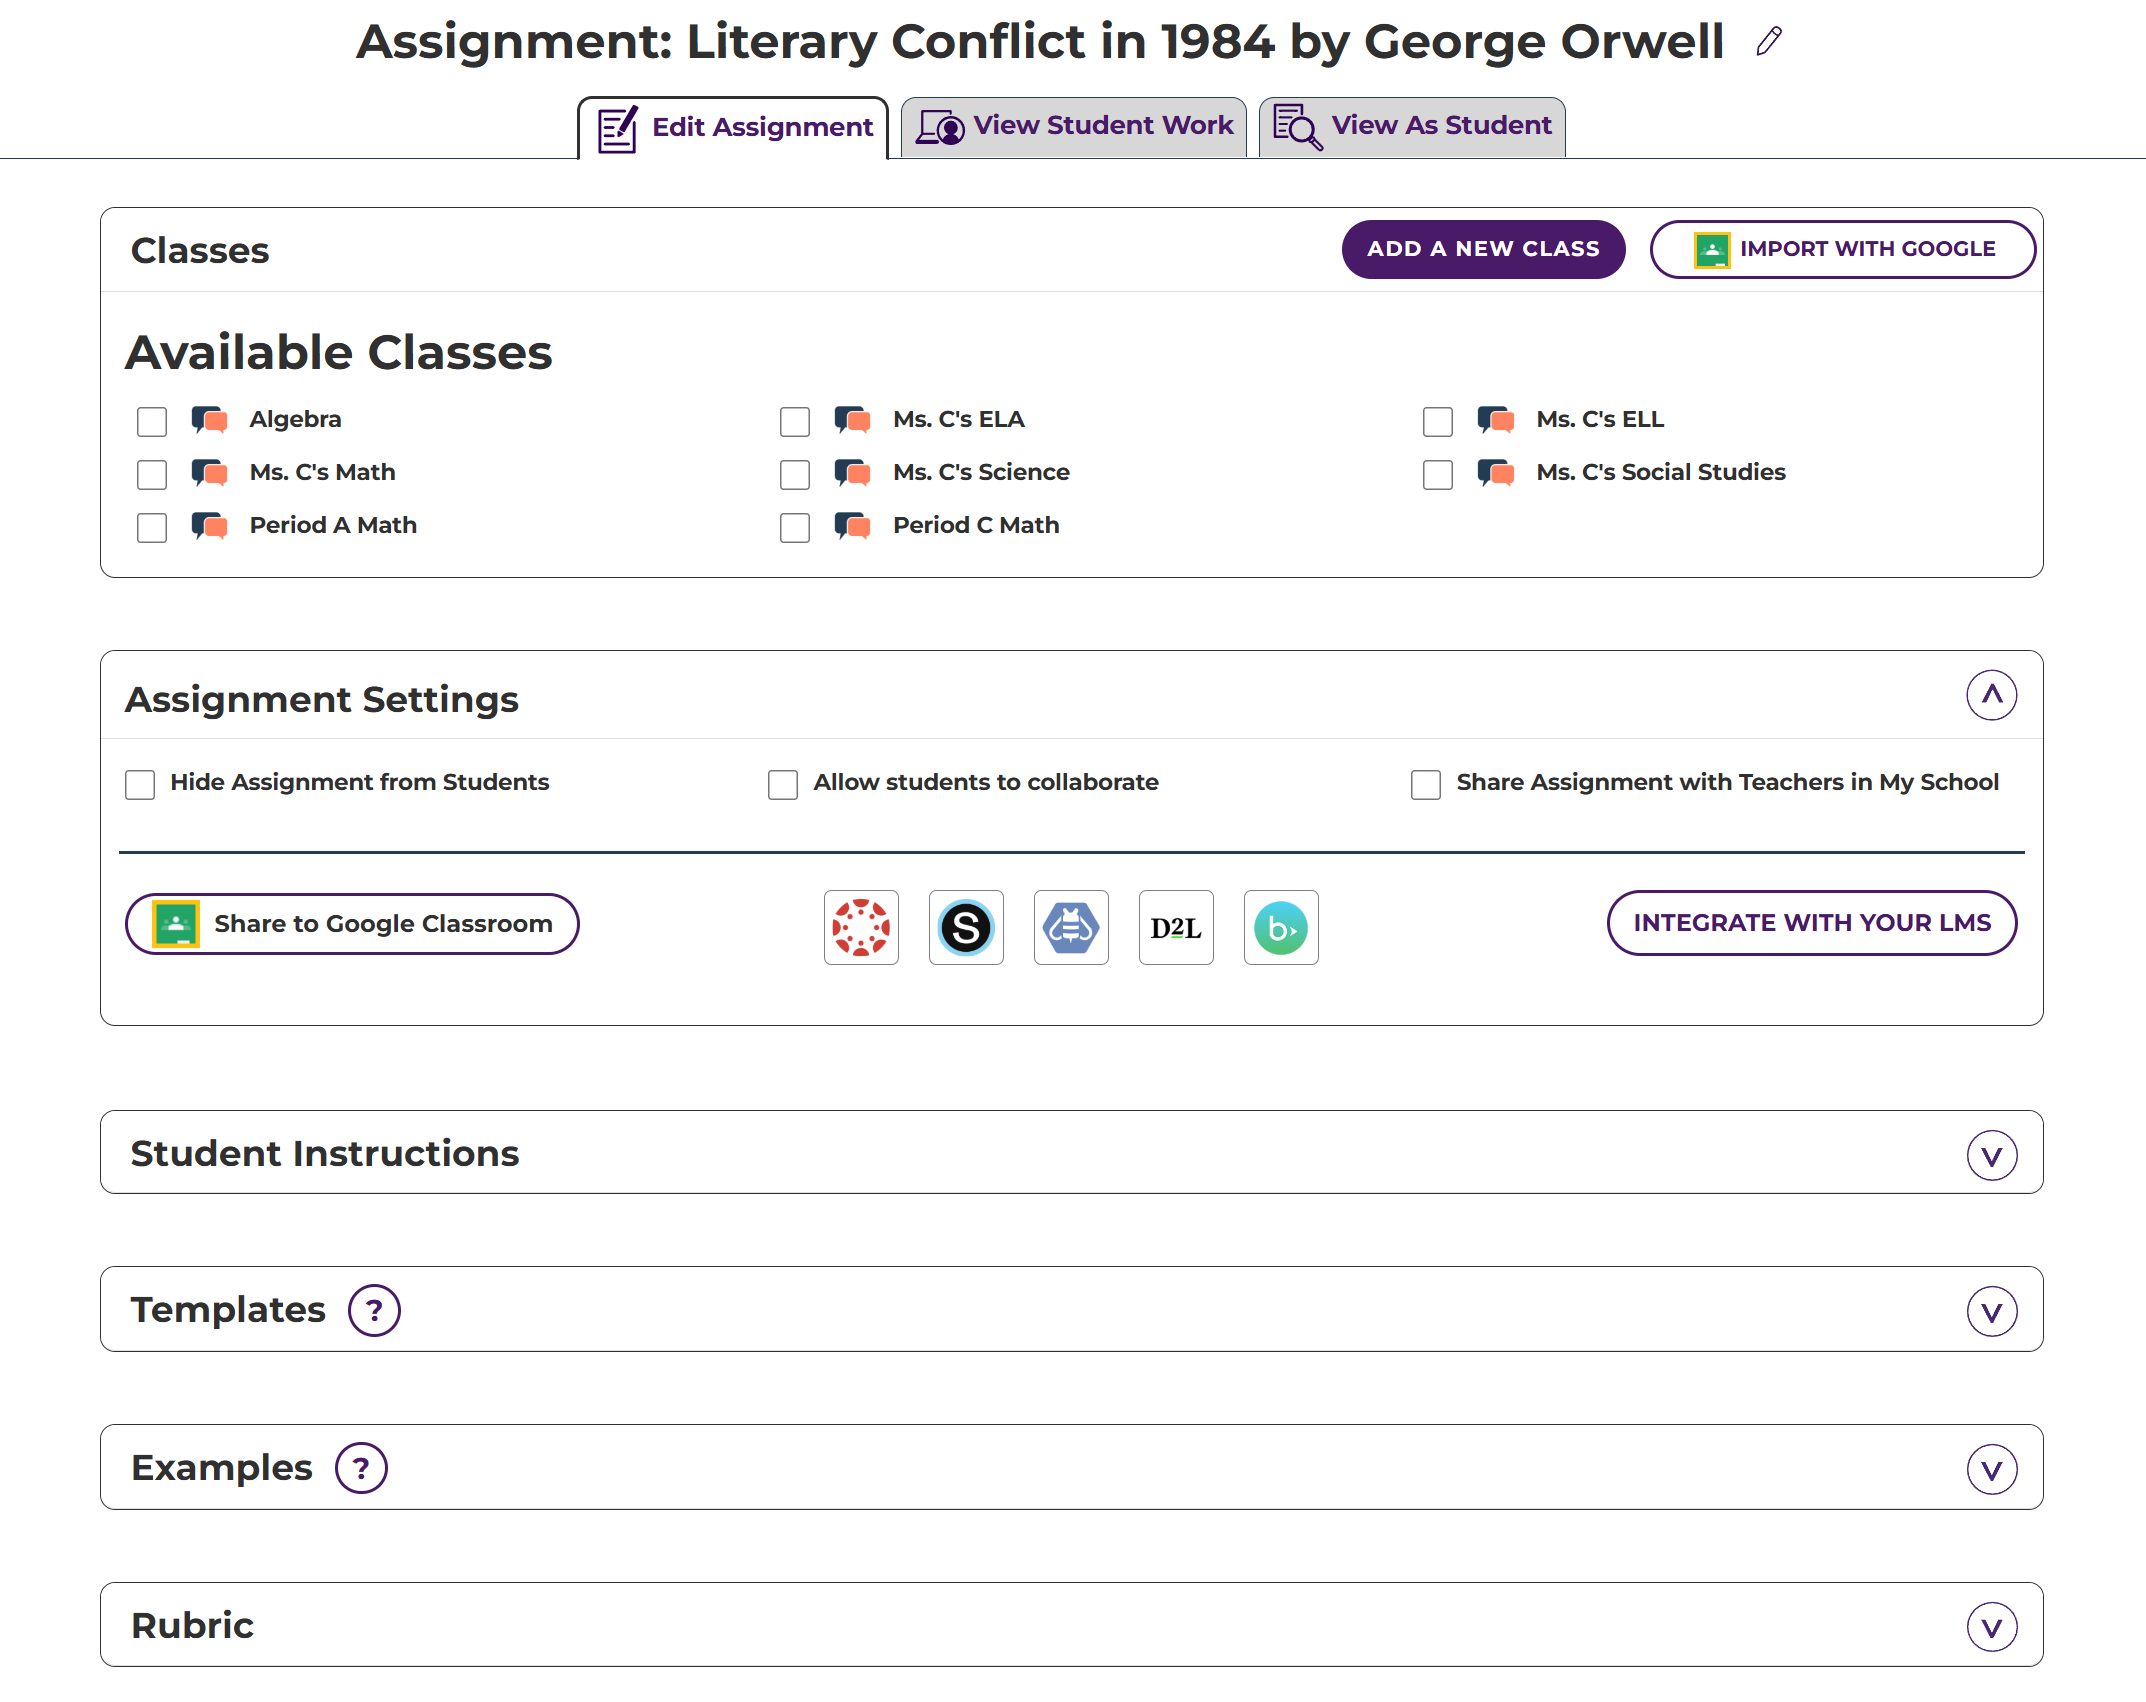Open the Templates help question mark

[374, 1310]
